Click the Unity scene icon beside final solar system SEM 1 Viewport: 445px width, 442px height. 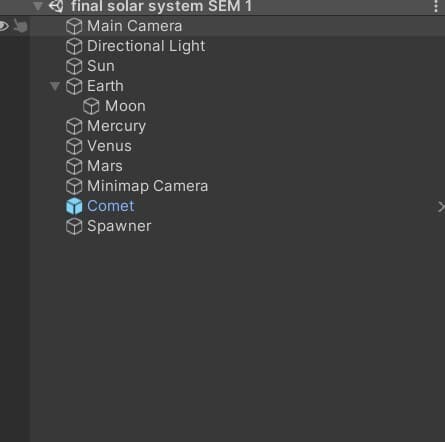coord(56,6)
